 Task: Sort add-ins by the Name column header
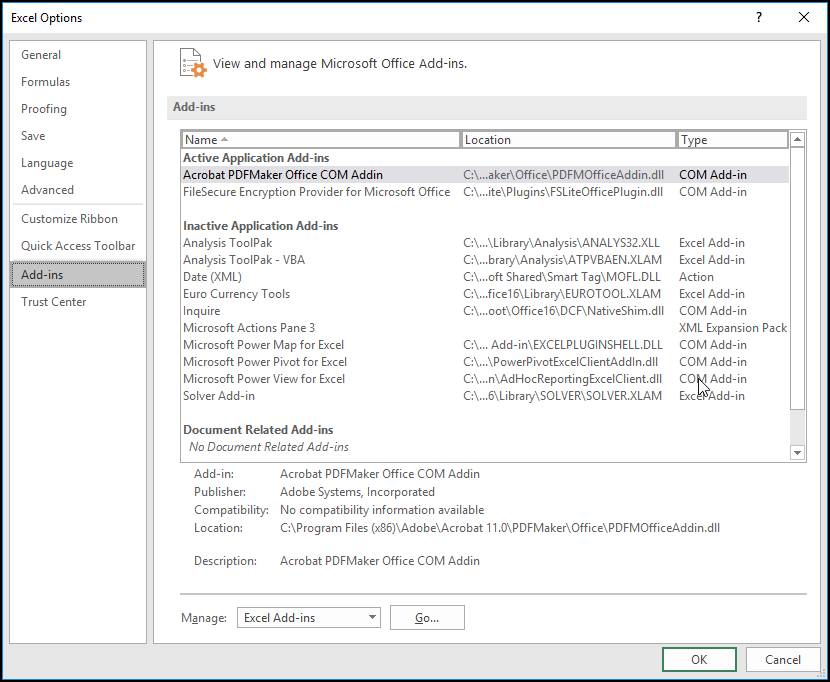pos(320,140)
